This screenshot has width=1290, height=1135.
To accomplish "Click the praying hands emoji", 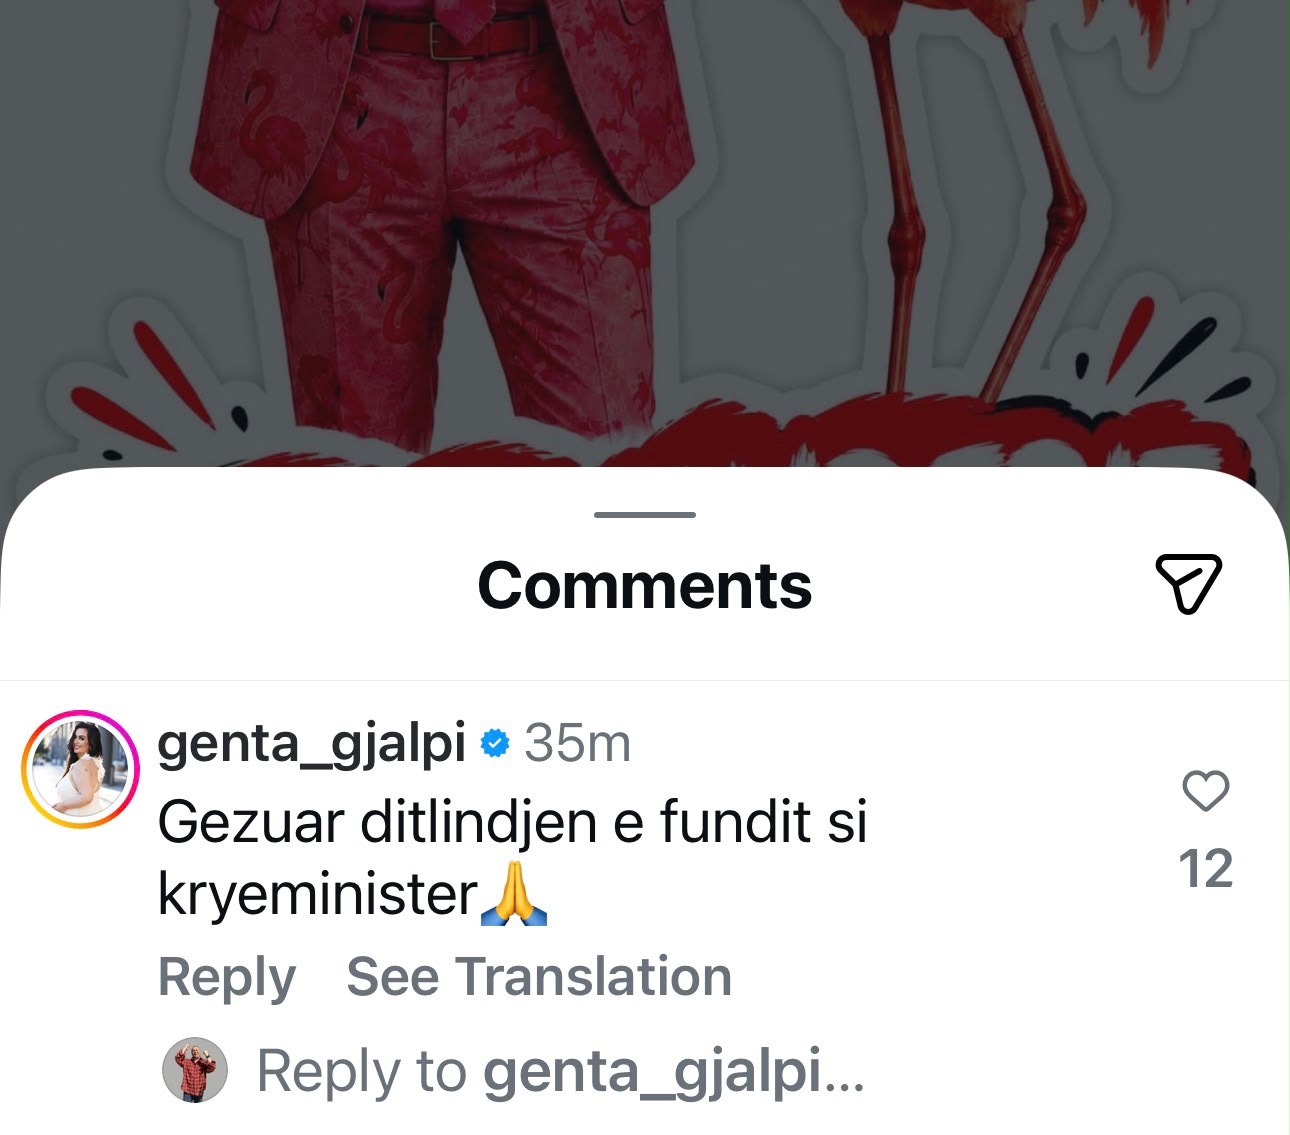I will click(x=514, y=894).
